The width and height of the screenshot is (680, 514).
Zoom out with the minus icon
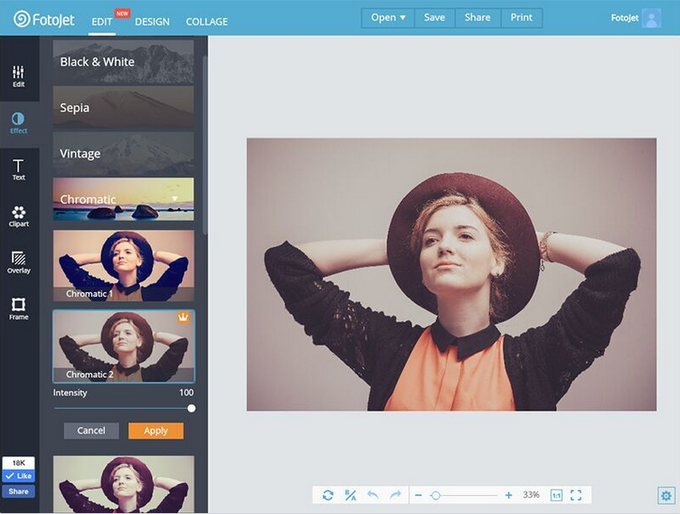point(418,495)
